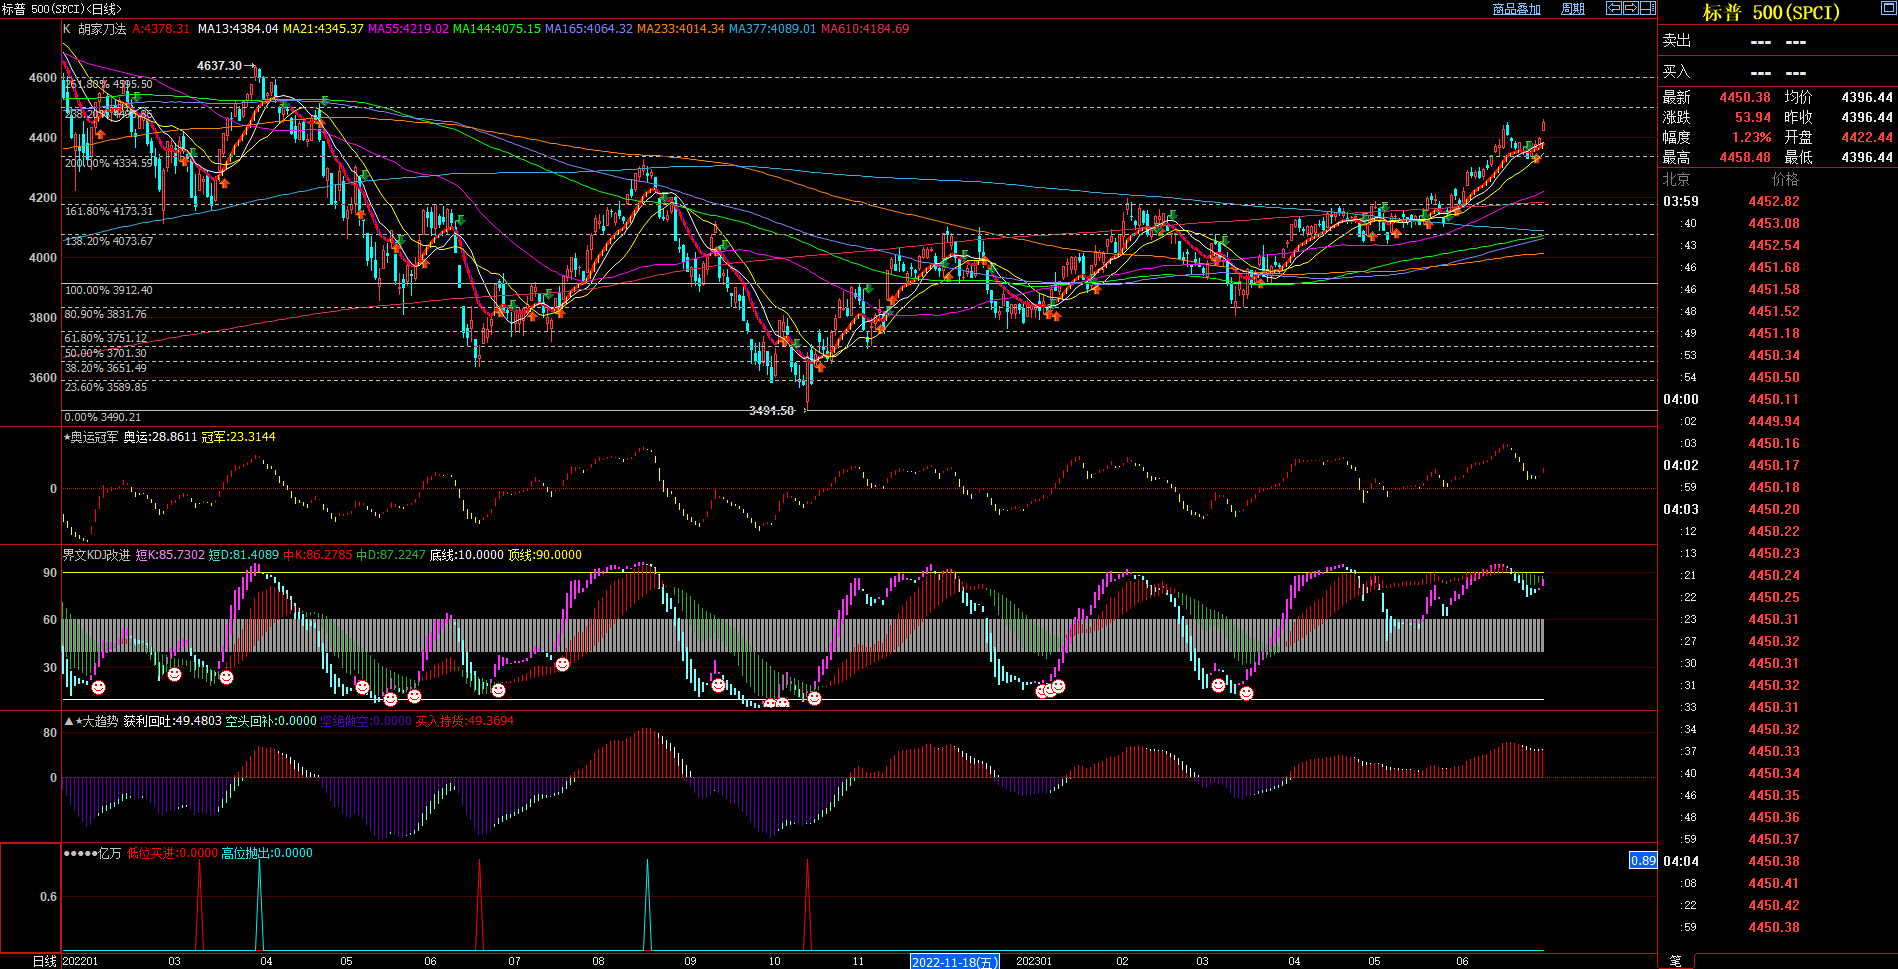This screenshot has width=1898, height=969.
Task: Click the 3491.50 low price label
Action: pos(771,411)
